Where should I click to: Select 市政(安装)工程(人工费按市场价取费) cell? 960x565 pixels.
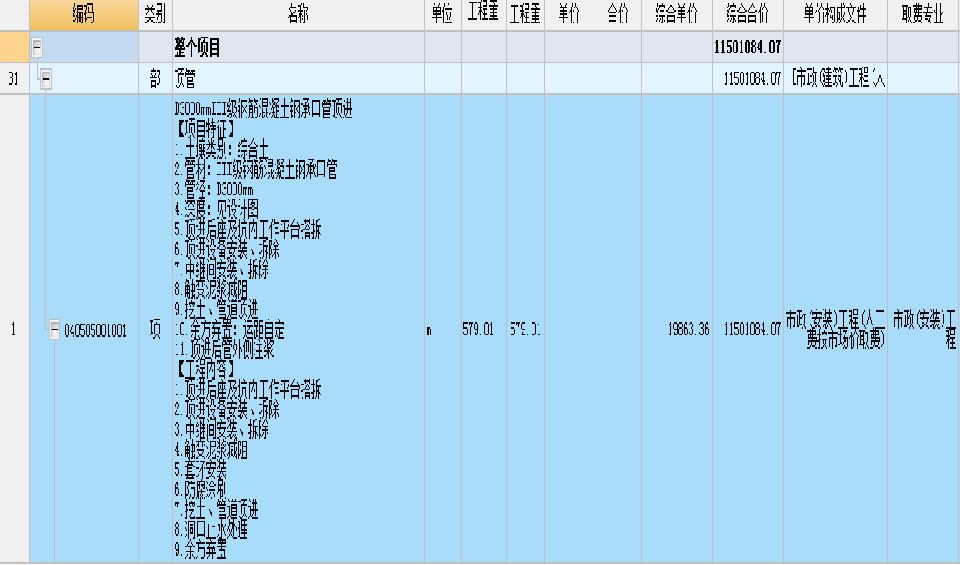(835, 329)
